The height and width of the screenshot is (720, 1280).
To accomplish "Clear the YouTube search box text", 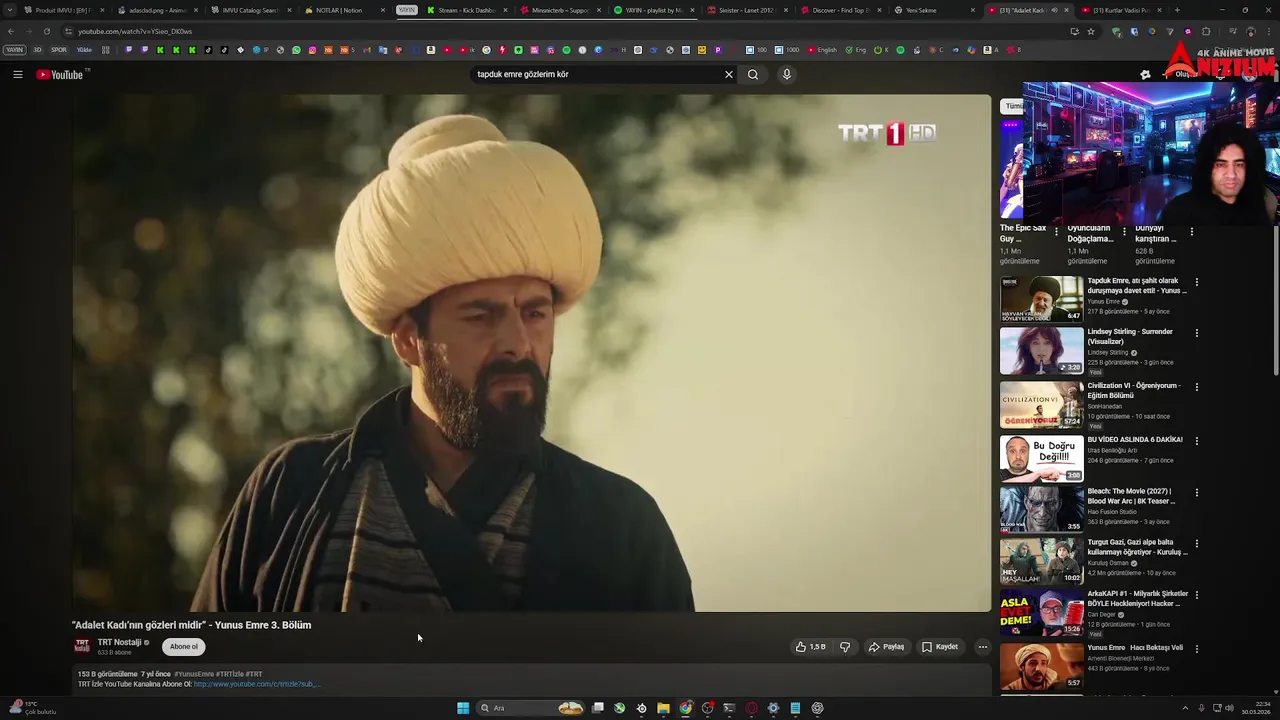I will (729, 74).
